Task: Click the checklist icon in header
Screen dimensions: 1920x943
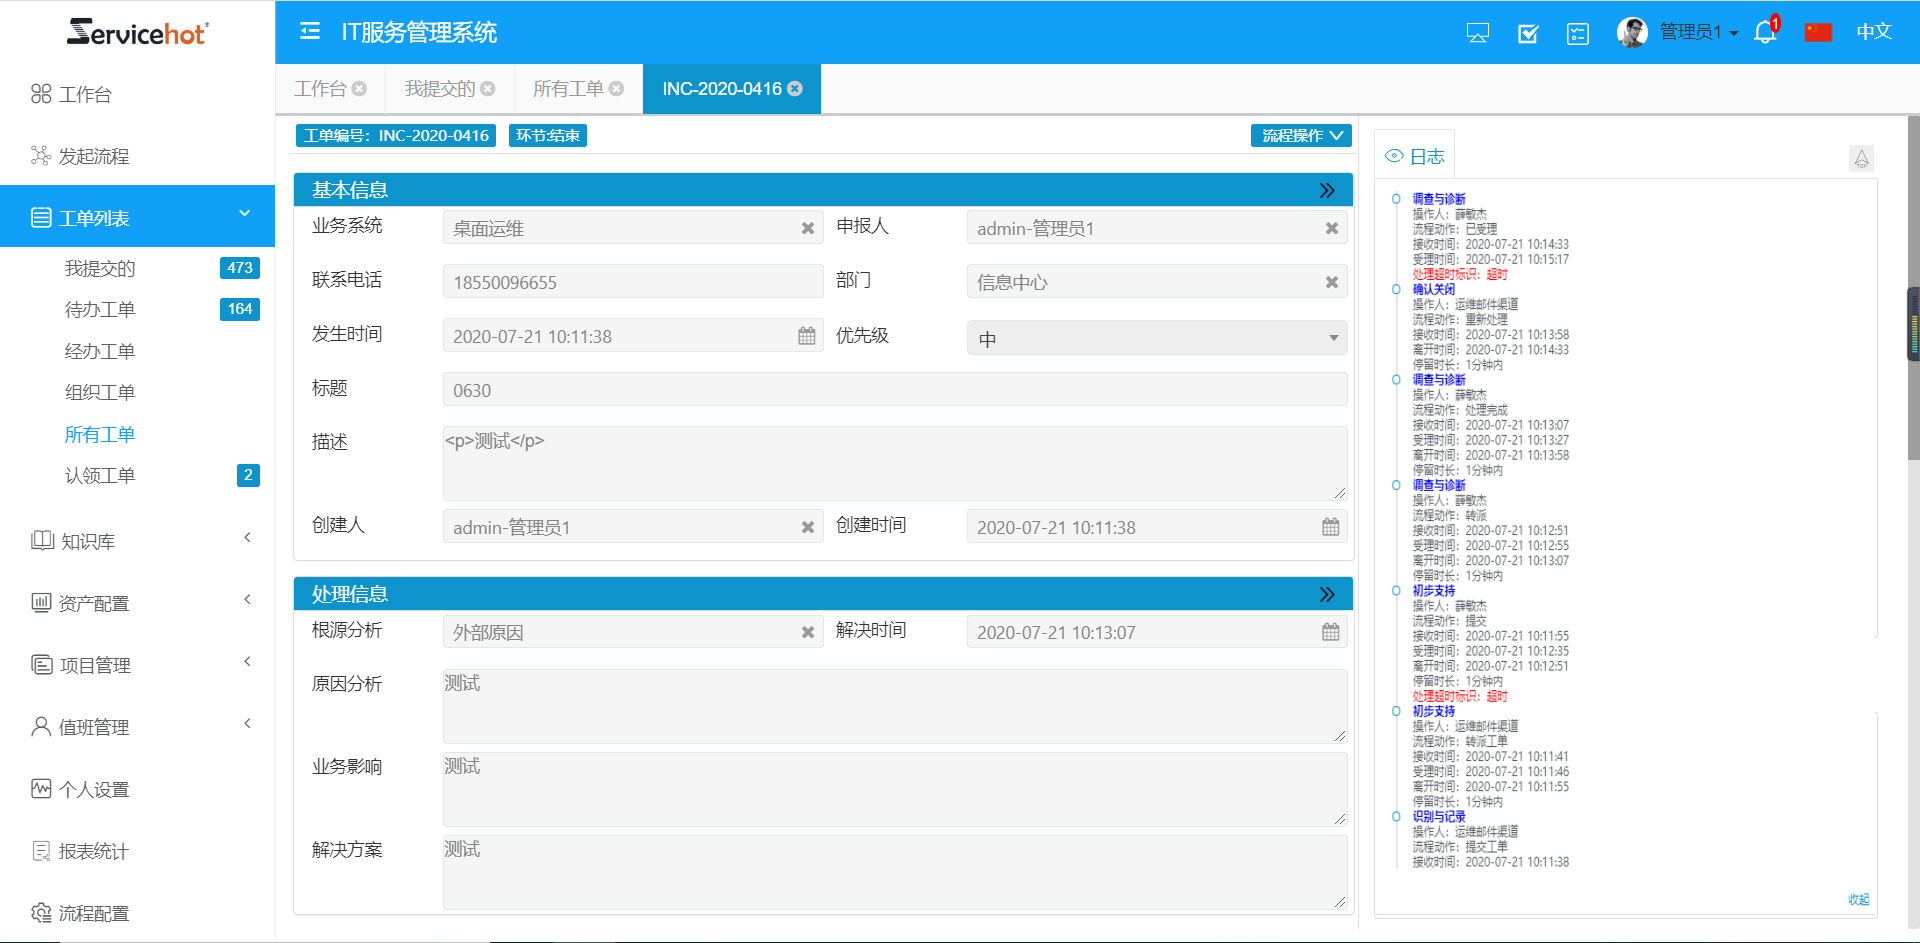Action: click(1578, 33)
